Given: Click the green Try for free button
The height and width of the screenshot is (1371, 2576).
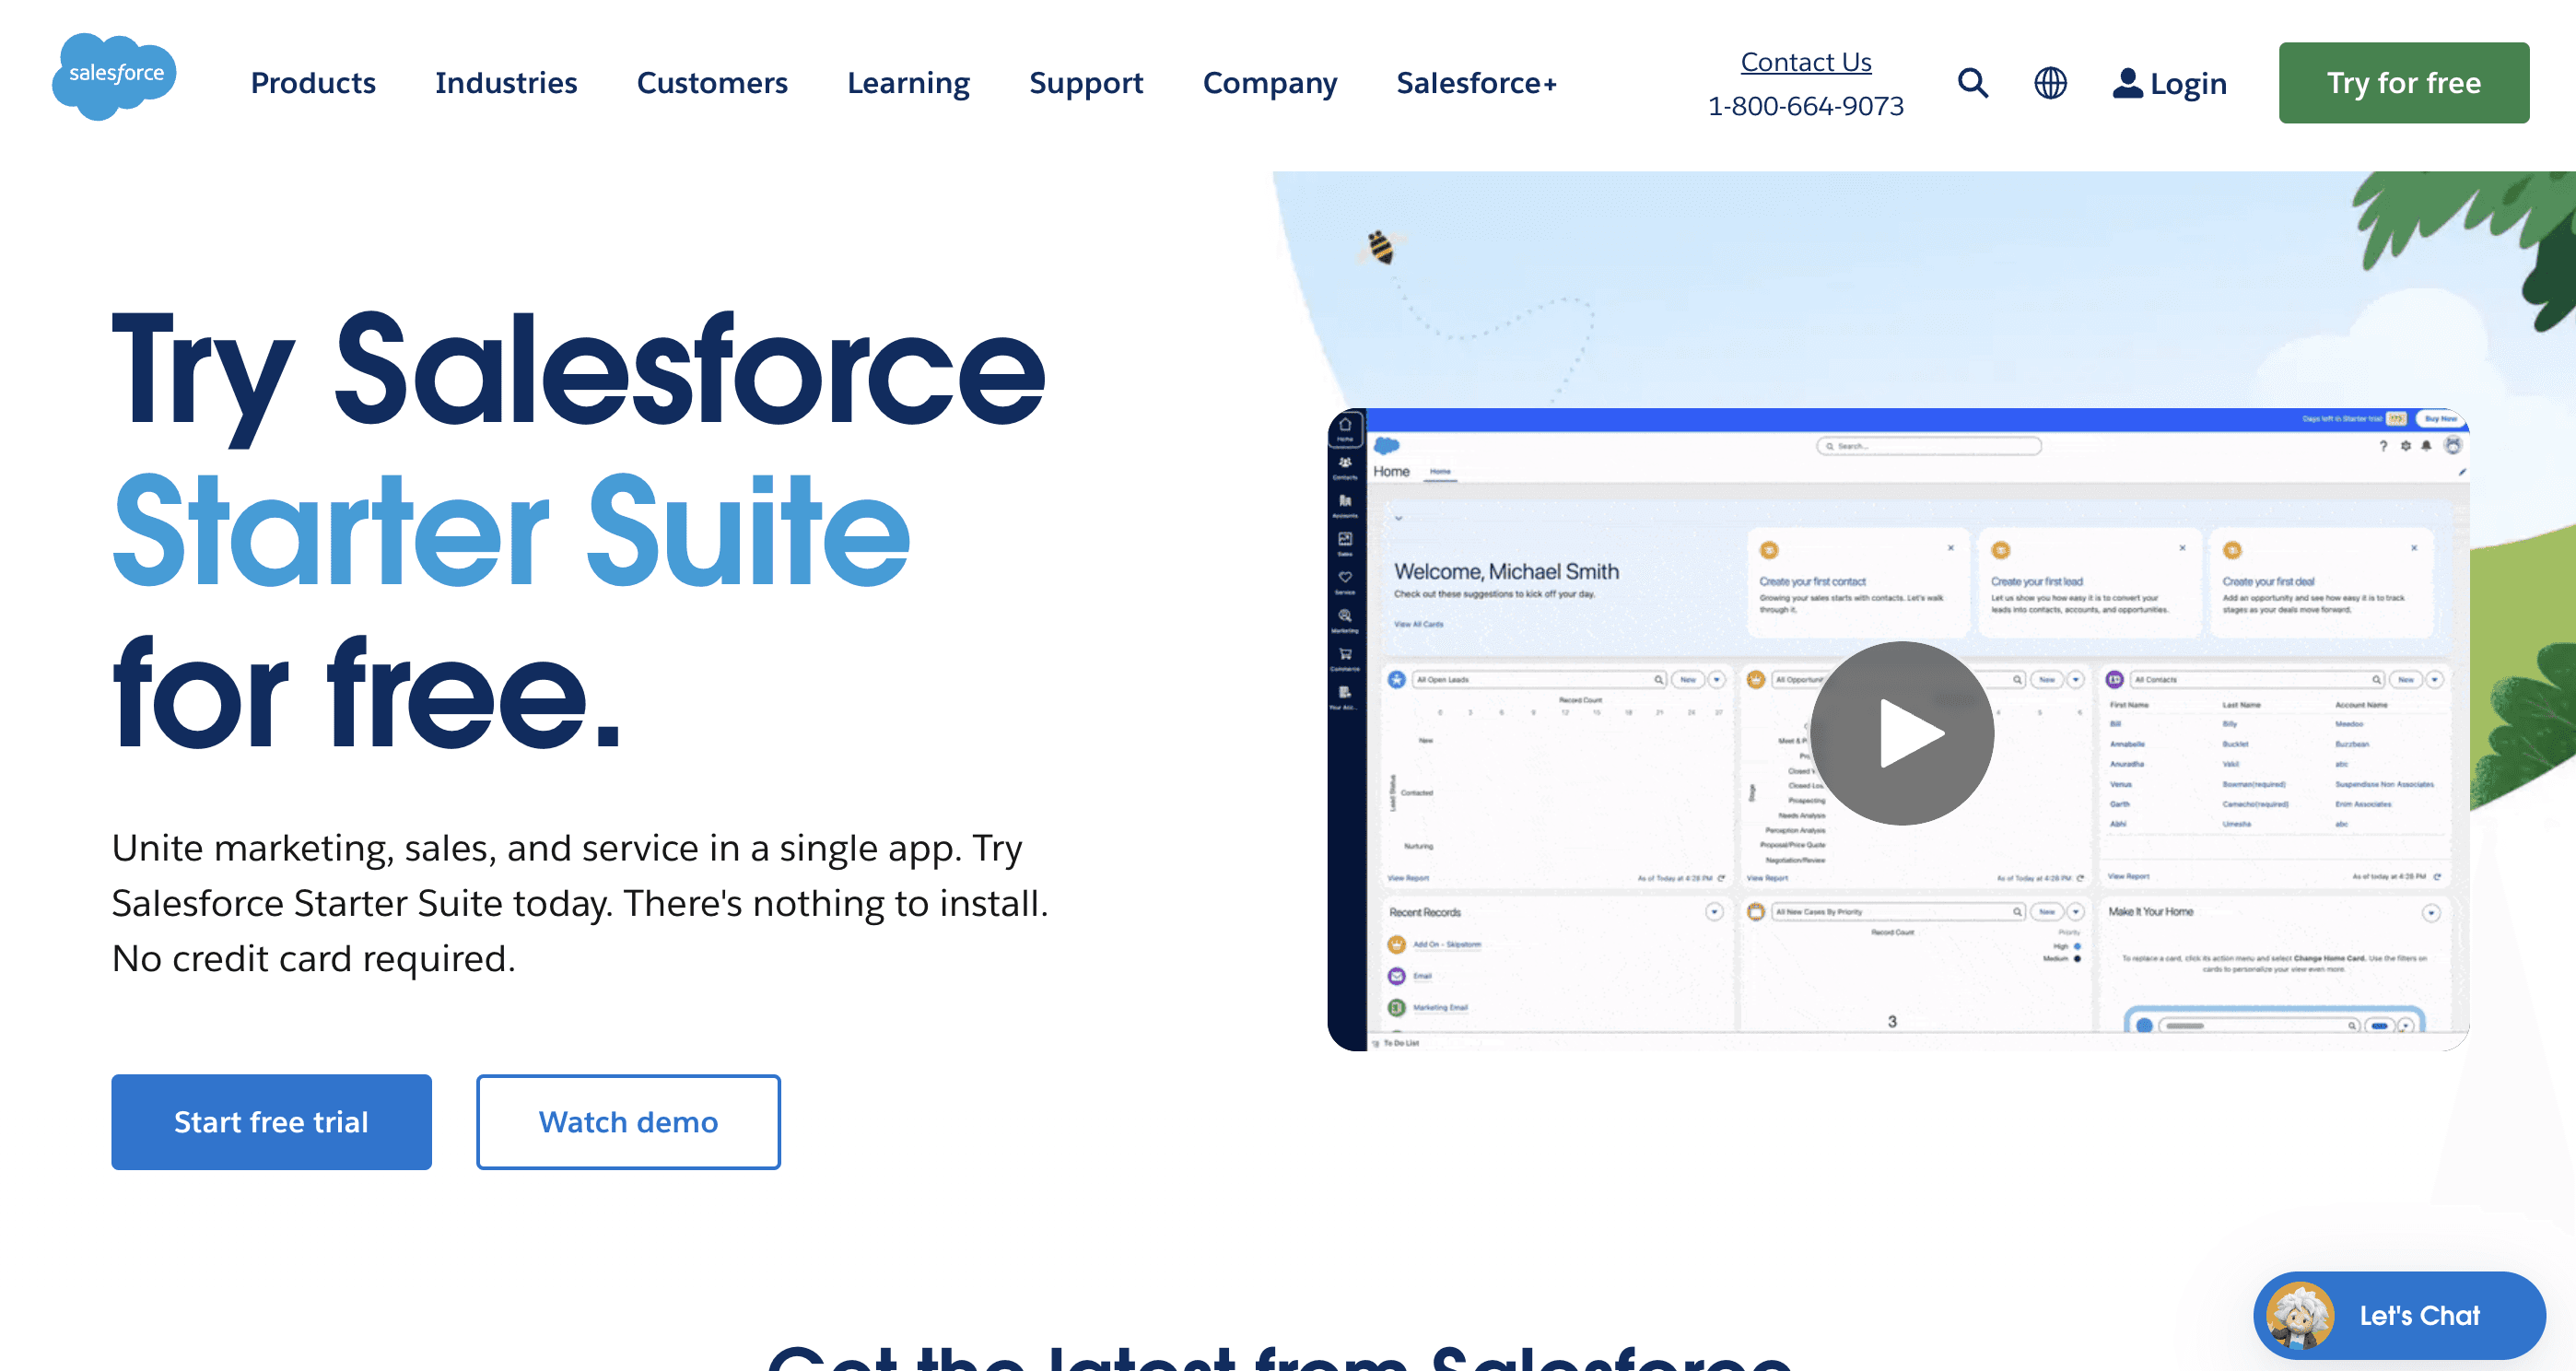Looking at the screenshot, I should (2403, 83).
